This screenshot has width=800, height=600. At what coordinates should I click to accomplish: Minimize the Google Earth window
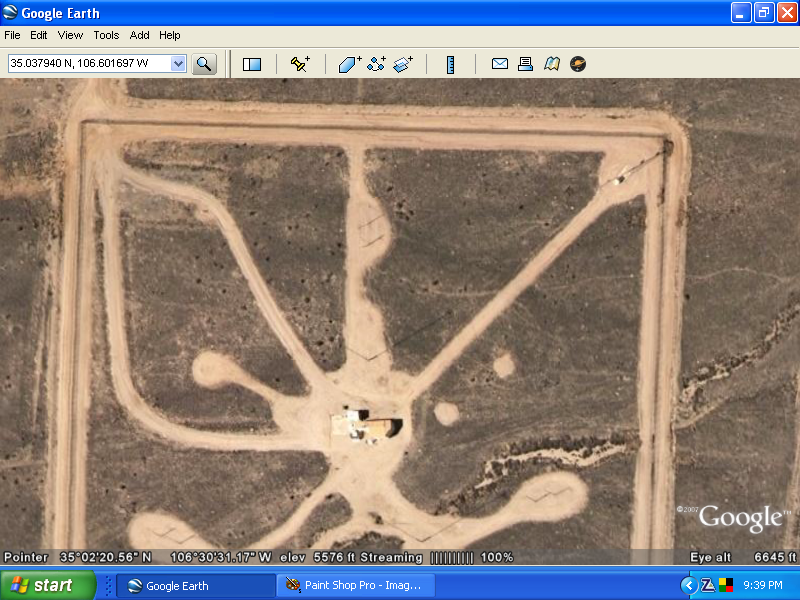pos(740,13)
